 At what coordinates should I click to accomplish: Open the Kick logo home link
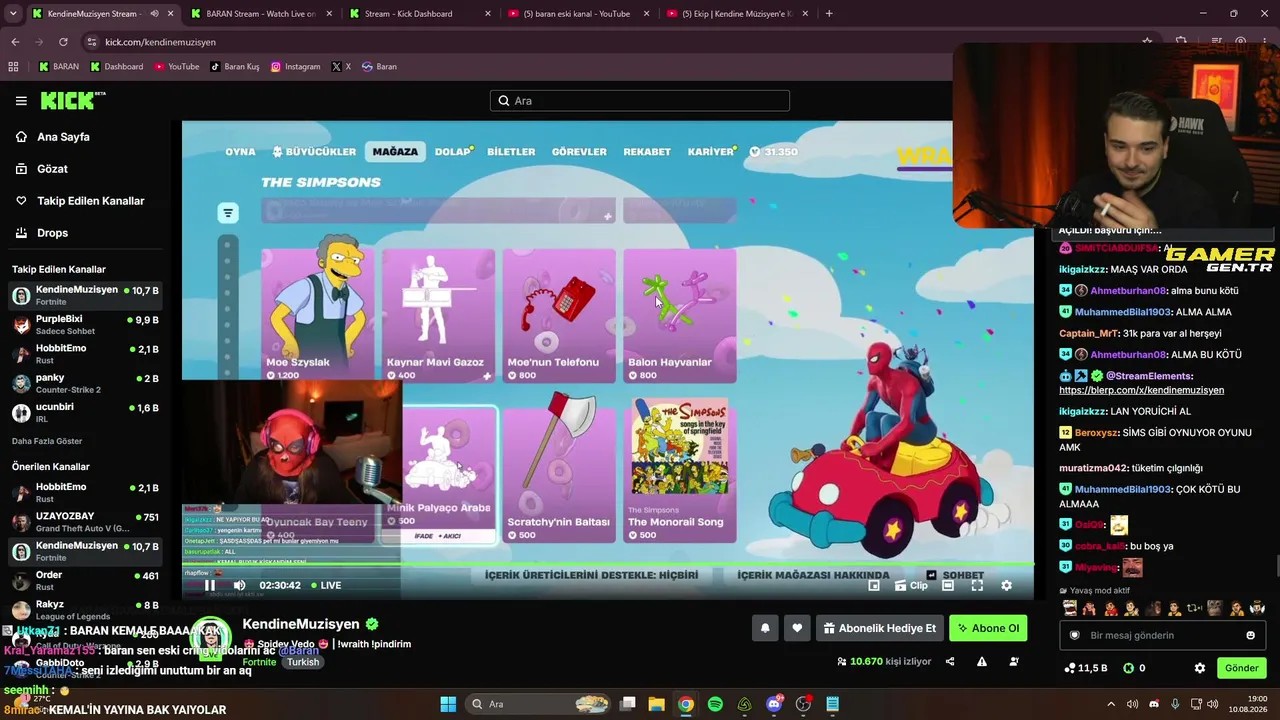[72, 100]
